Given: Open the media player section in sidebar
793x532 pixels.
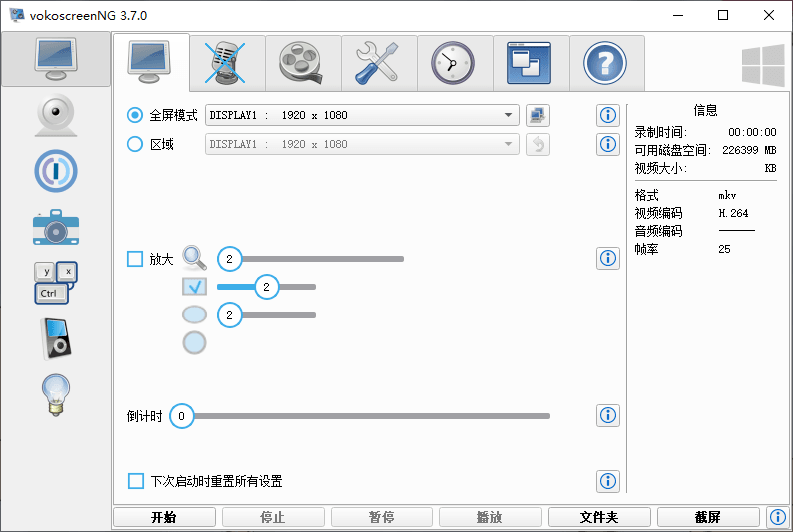Looking at the screenshot, I should tap(56, 338).
